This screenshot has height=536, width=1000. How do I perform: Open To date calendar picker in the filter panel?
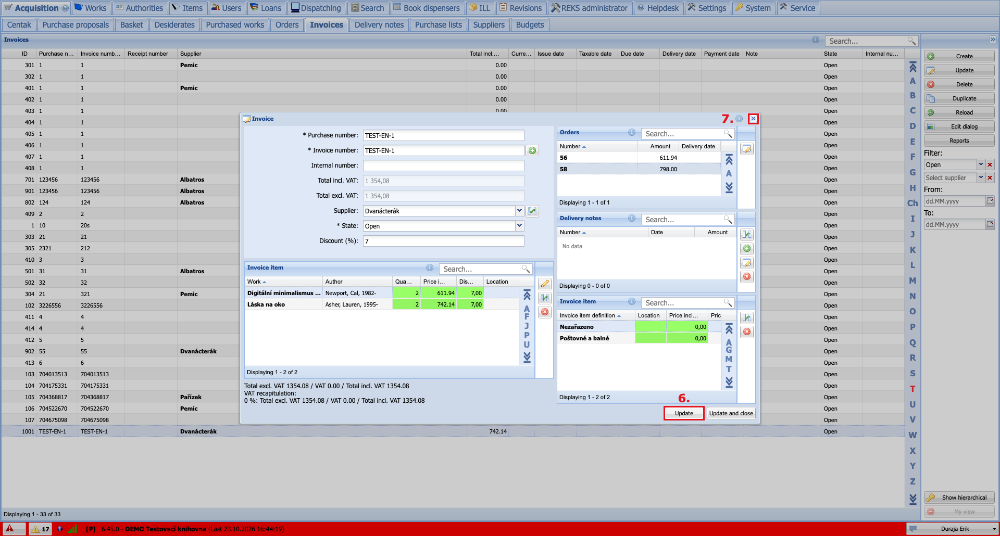point(990,225)
